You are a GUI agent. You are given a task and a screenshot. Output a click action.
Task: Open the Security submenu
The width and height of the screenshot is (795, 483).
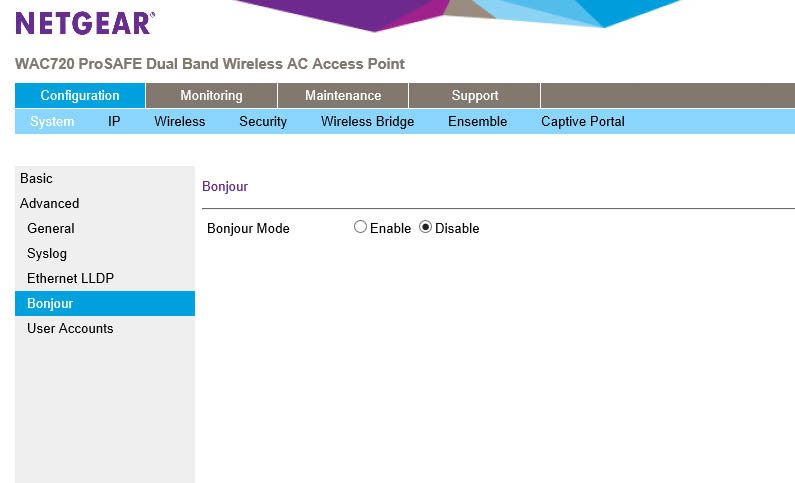pos(263,122)
